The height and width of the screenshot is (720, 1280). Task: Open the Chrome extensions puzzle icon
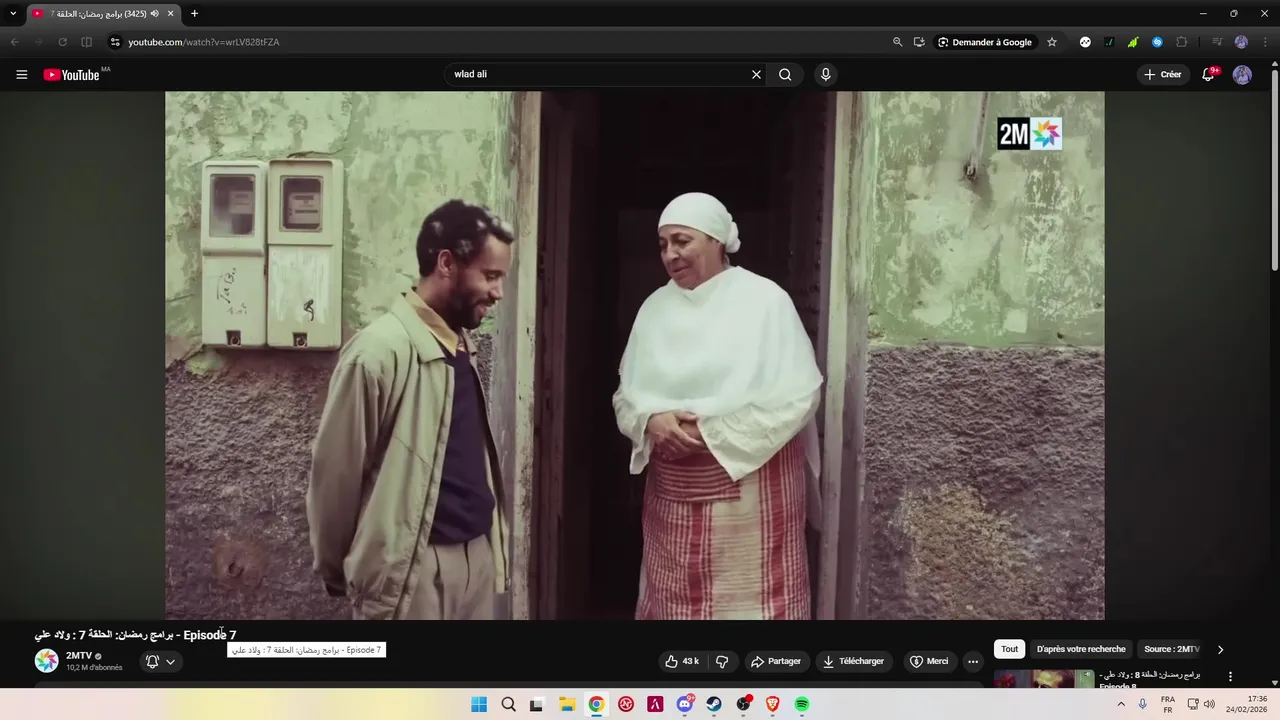(1181, 42)
